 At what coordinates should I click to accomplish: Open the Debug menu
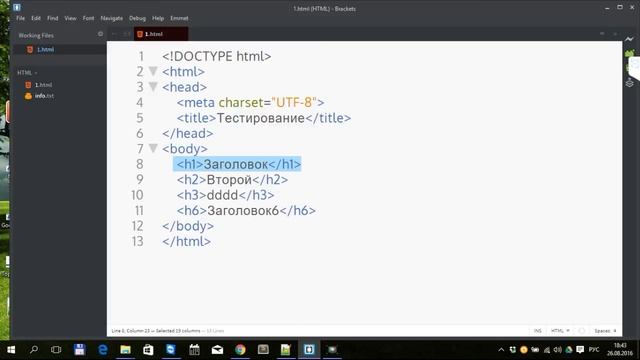click(137, 18)
